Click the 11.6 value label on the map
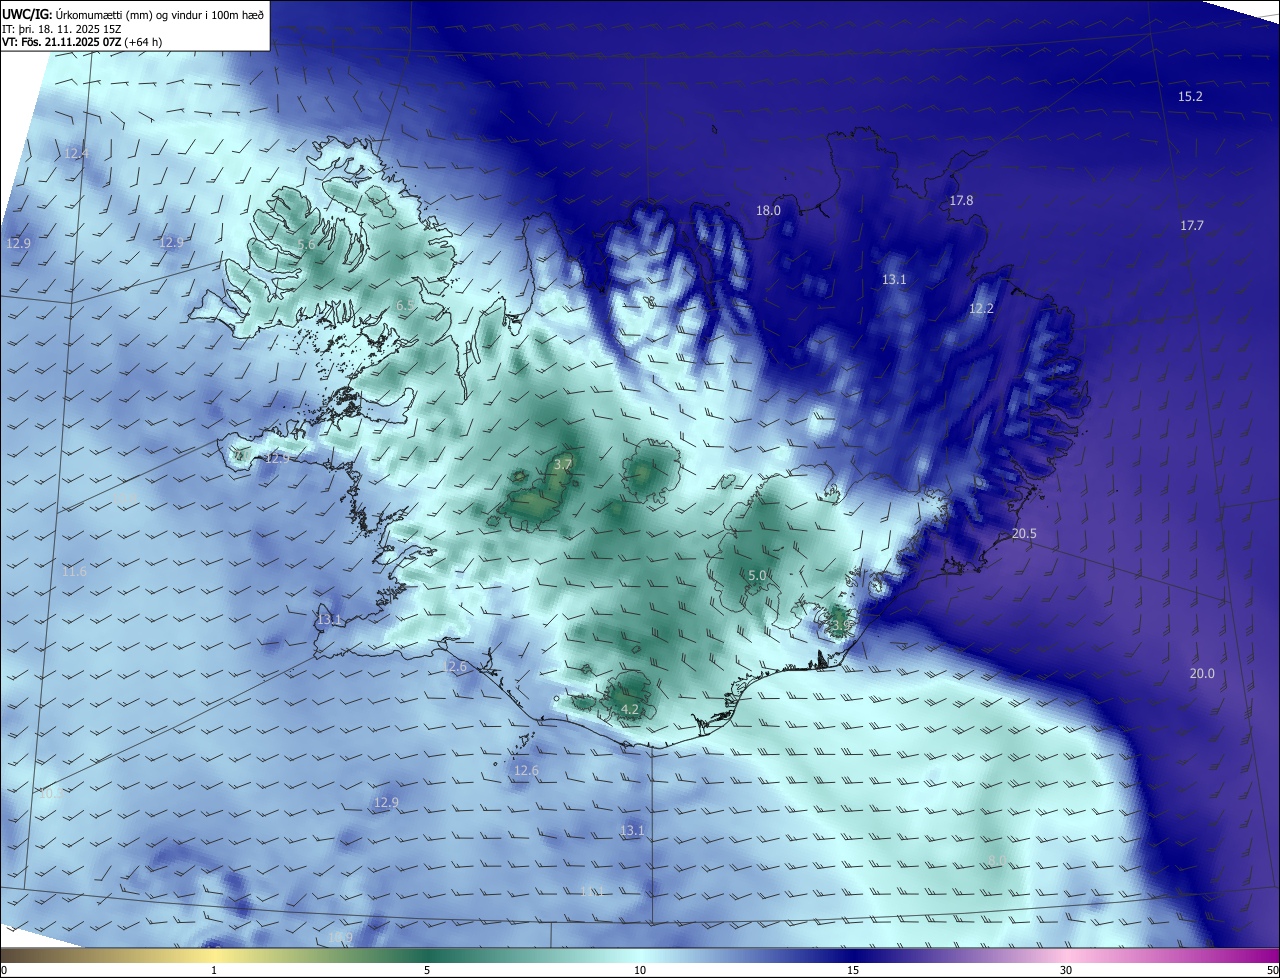The width and height of the screenshot is (1280, 978). click(74, 572)
